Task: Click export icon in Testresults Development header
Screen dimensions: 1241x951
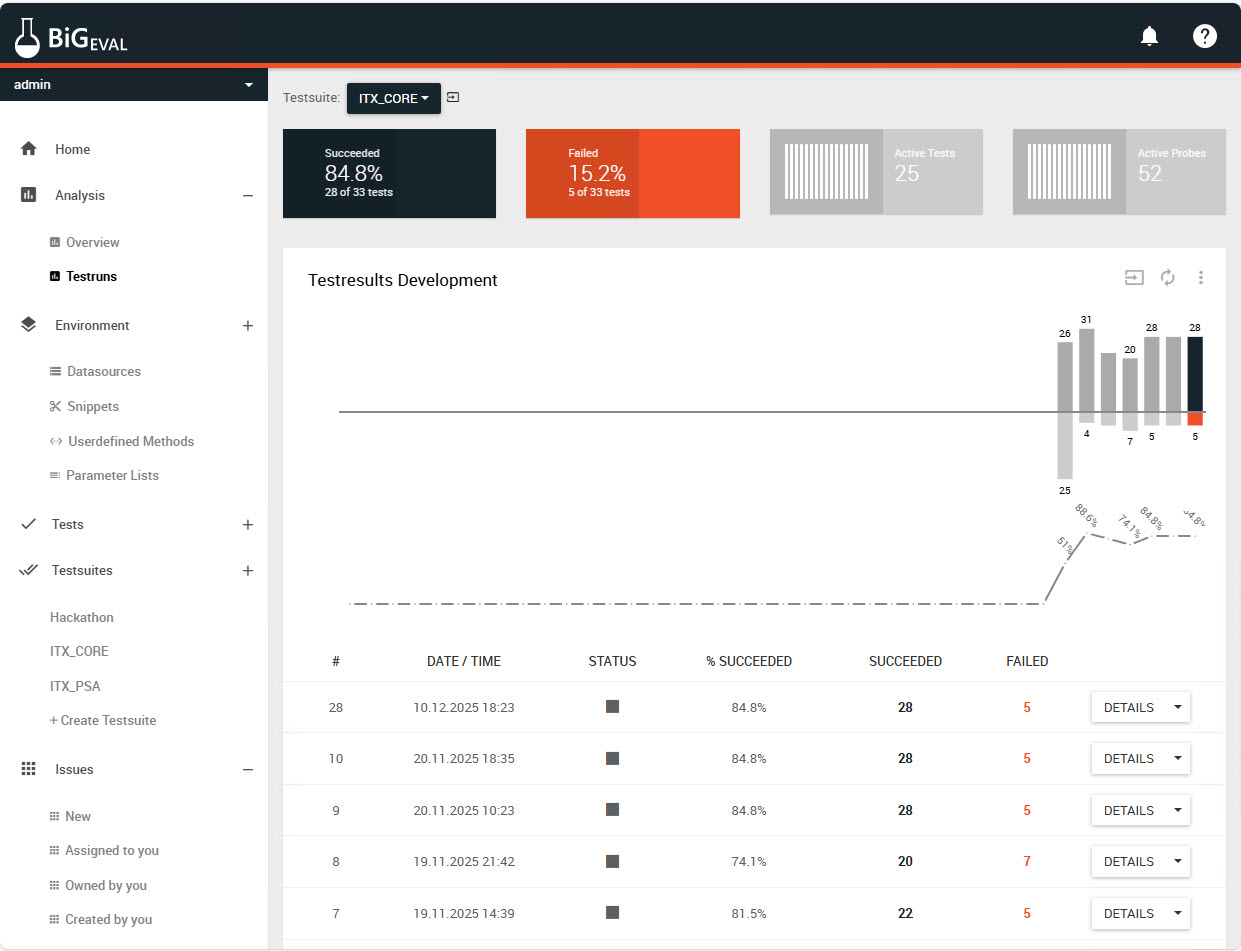Action: 1134,278
